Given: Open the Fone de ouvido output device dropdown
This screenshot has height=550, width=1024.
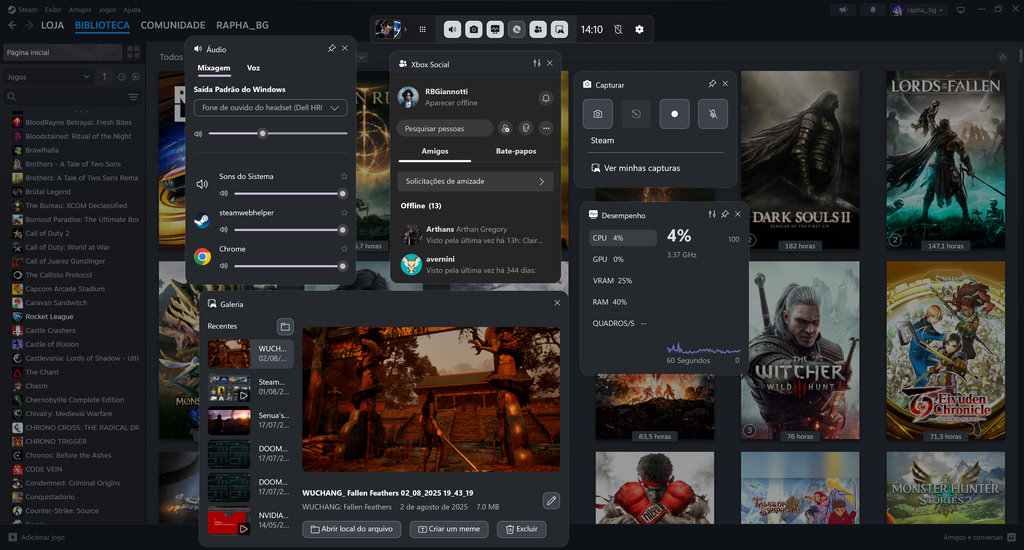Looking at the screenshot, I should point(270,108).
